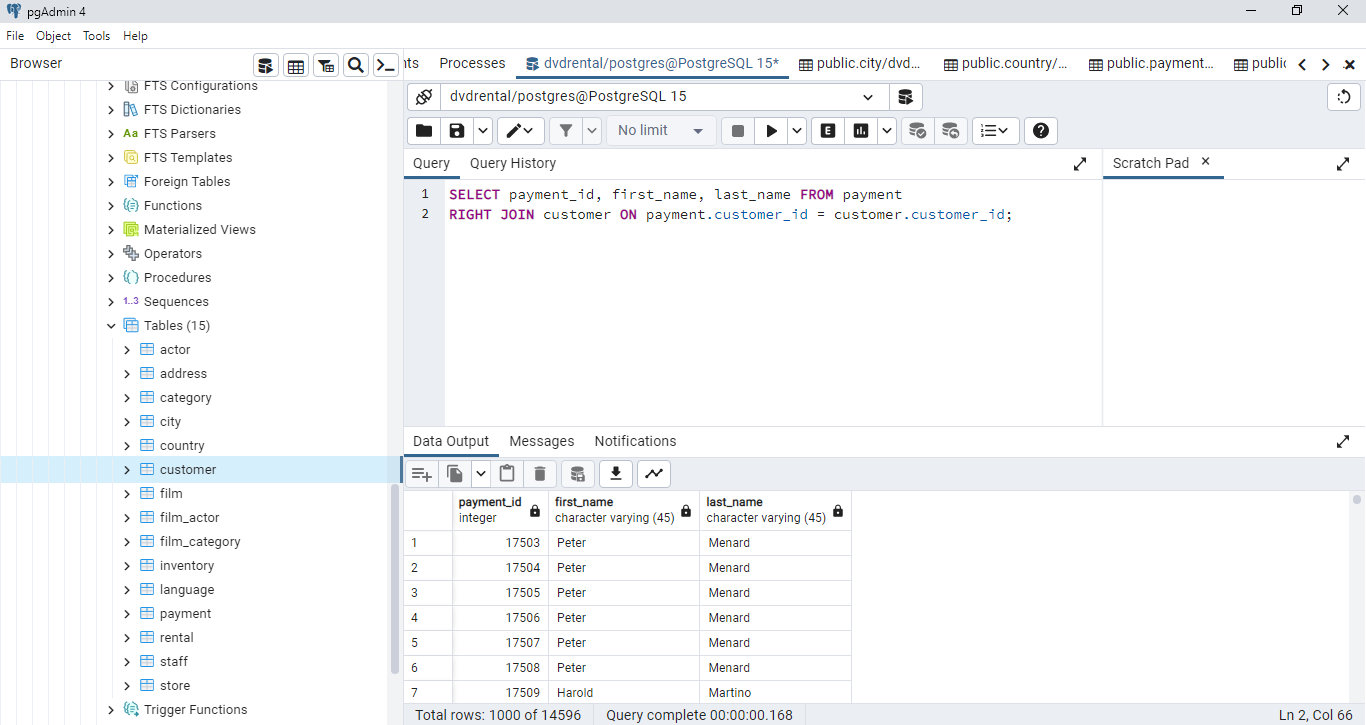Click the Explain (E) button
The image size is (1366, 725).
(827, 131)
